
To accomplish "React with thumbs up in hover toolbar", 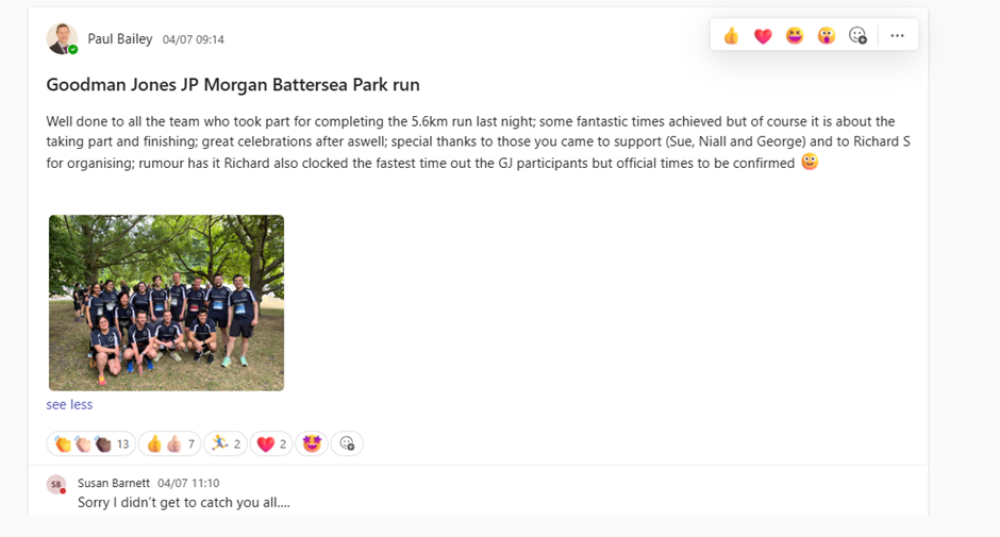I will tap(731, 36).
